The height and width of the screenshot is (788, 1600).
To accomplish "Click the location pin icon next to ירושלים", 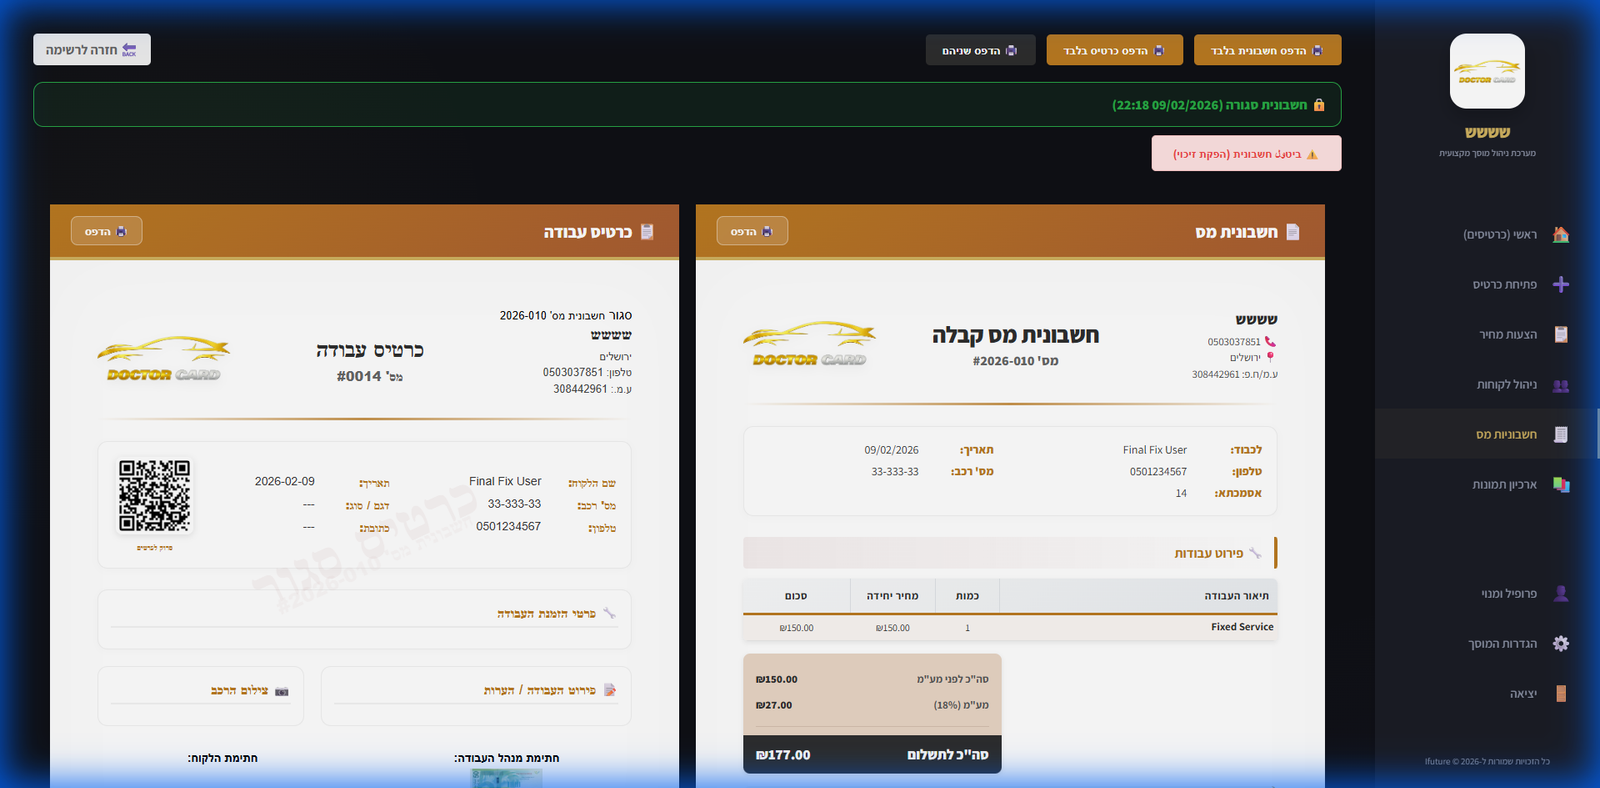I will [x=1270, y=357].
